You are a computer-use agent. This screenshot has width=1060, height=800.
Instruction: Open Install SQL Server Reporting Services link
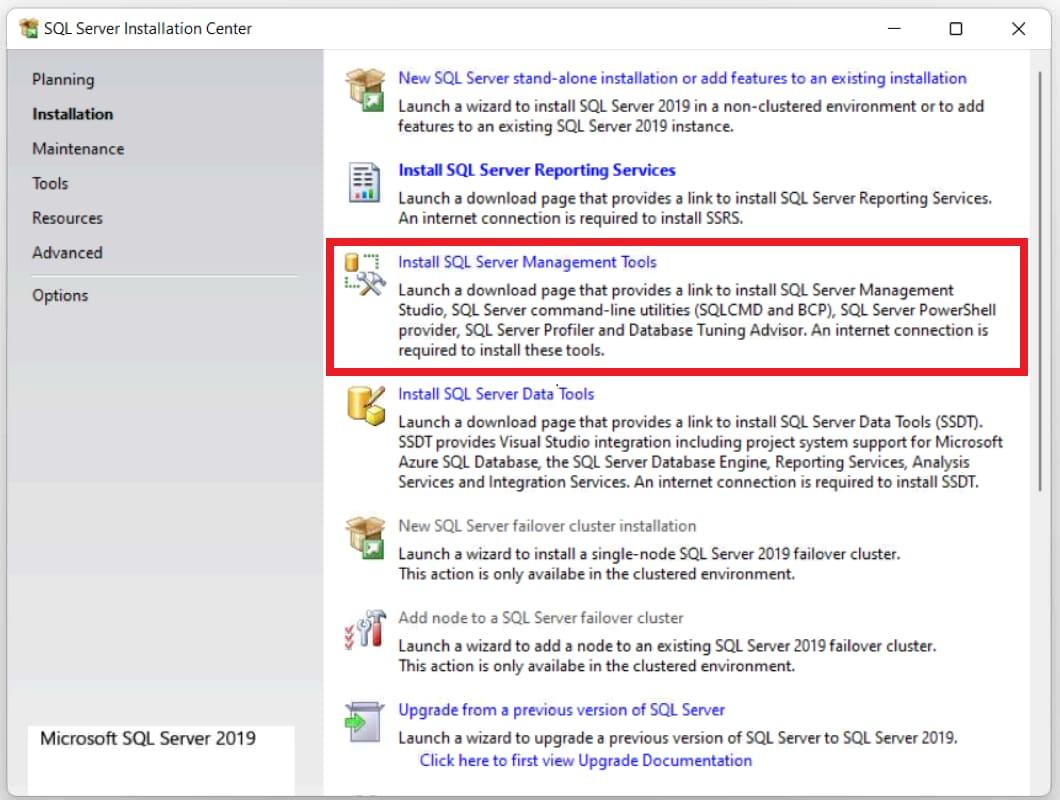pos(537,170)
